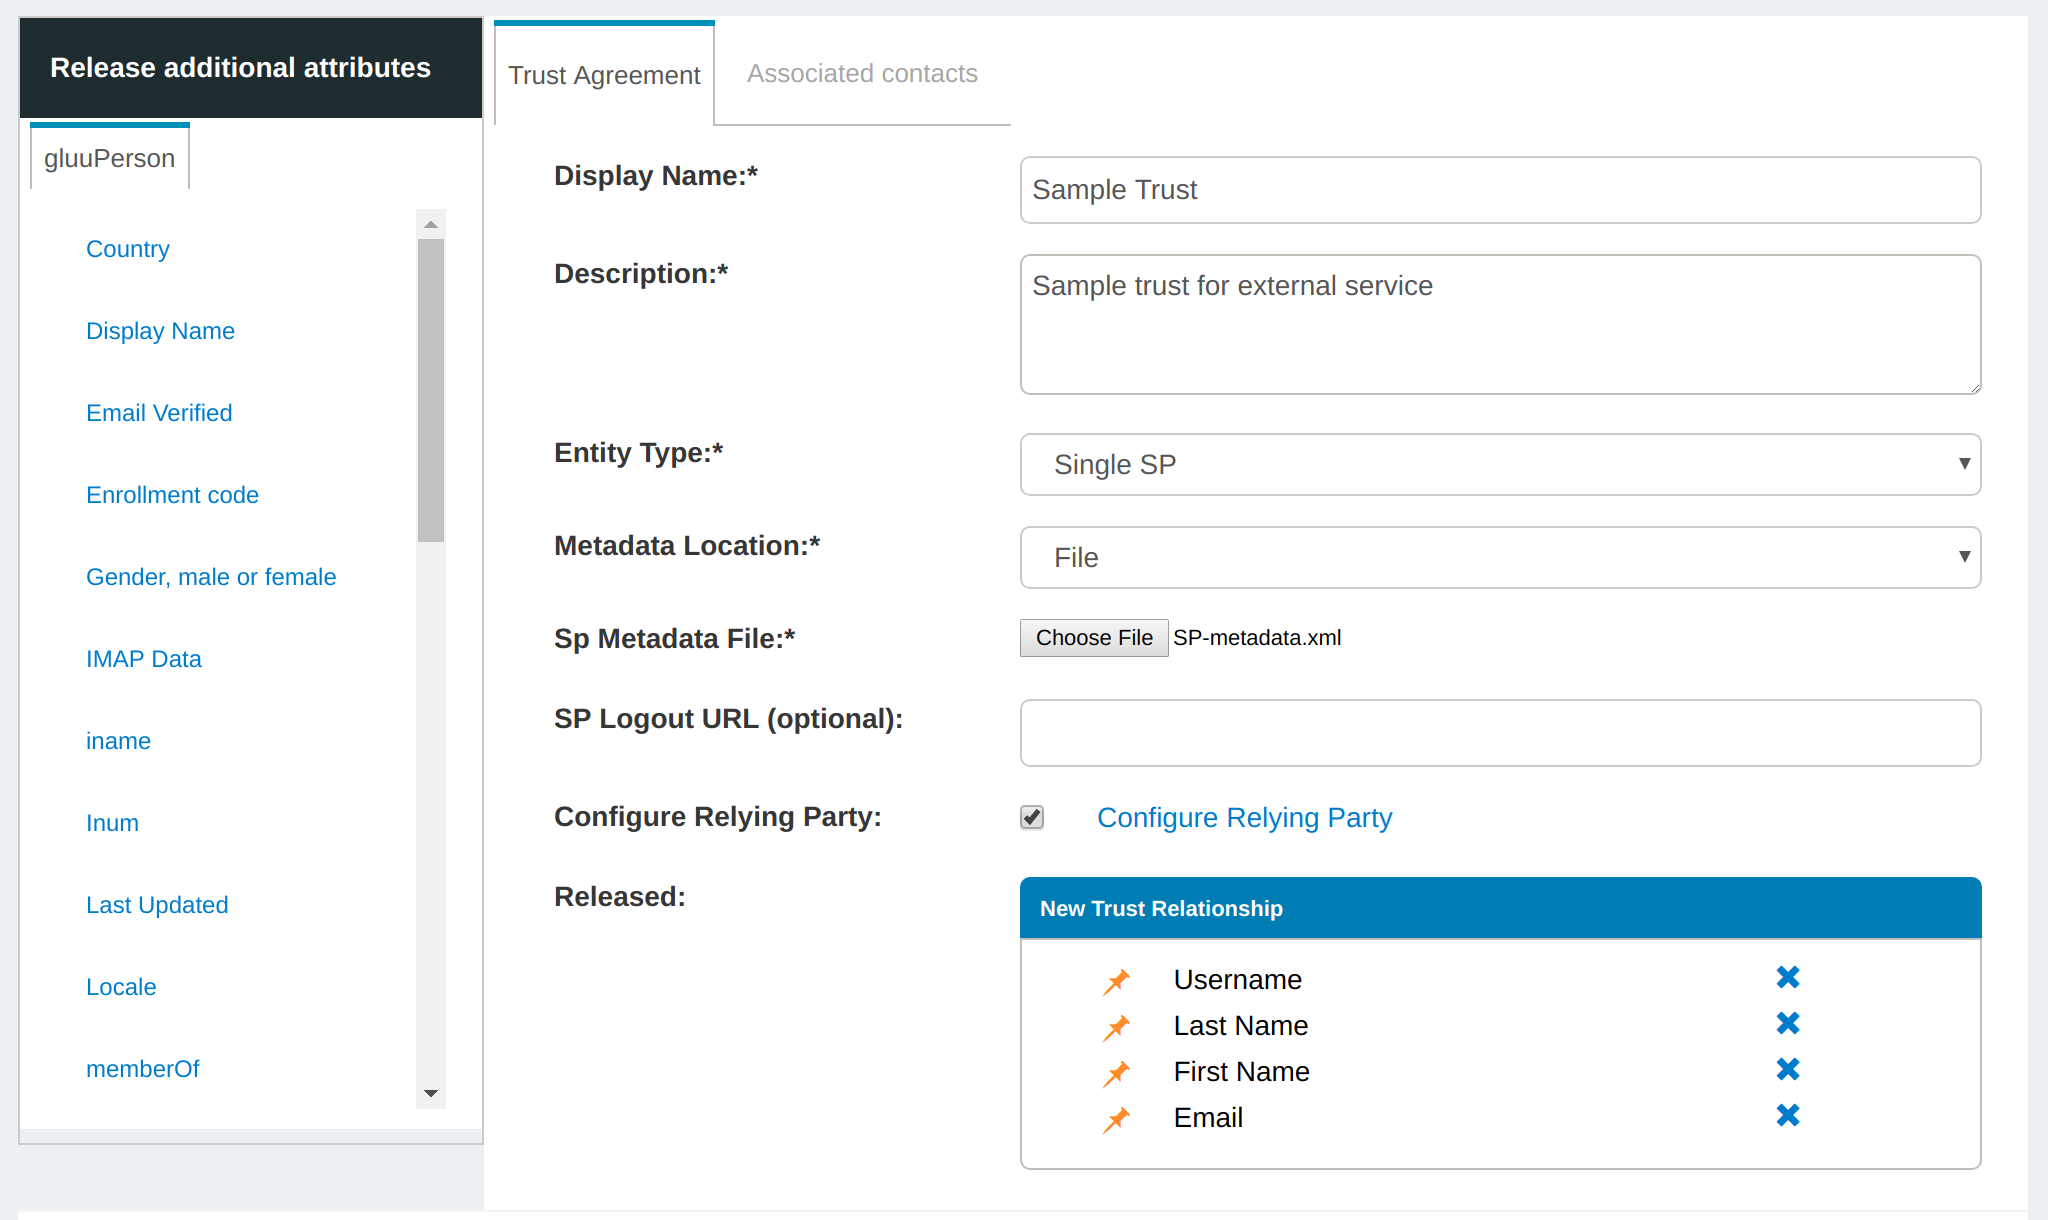Click the pin icon beside First Name

pyautogui.click(x=1116, y=1073)
